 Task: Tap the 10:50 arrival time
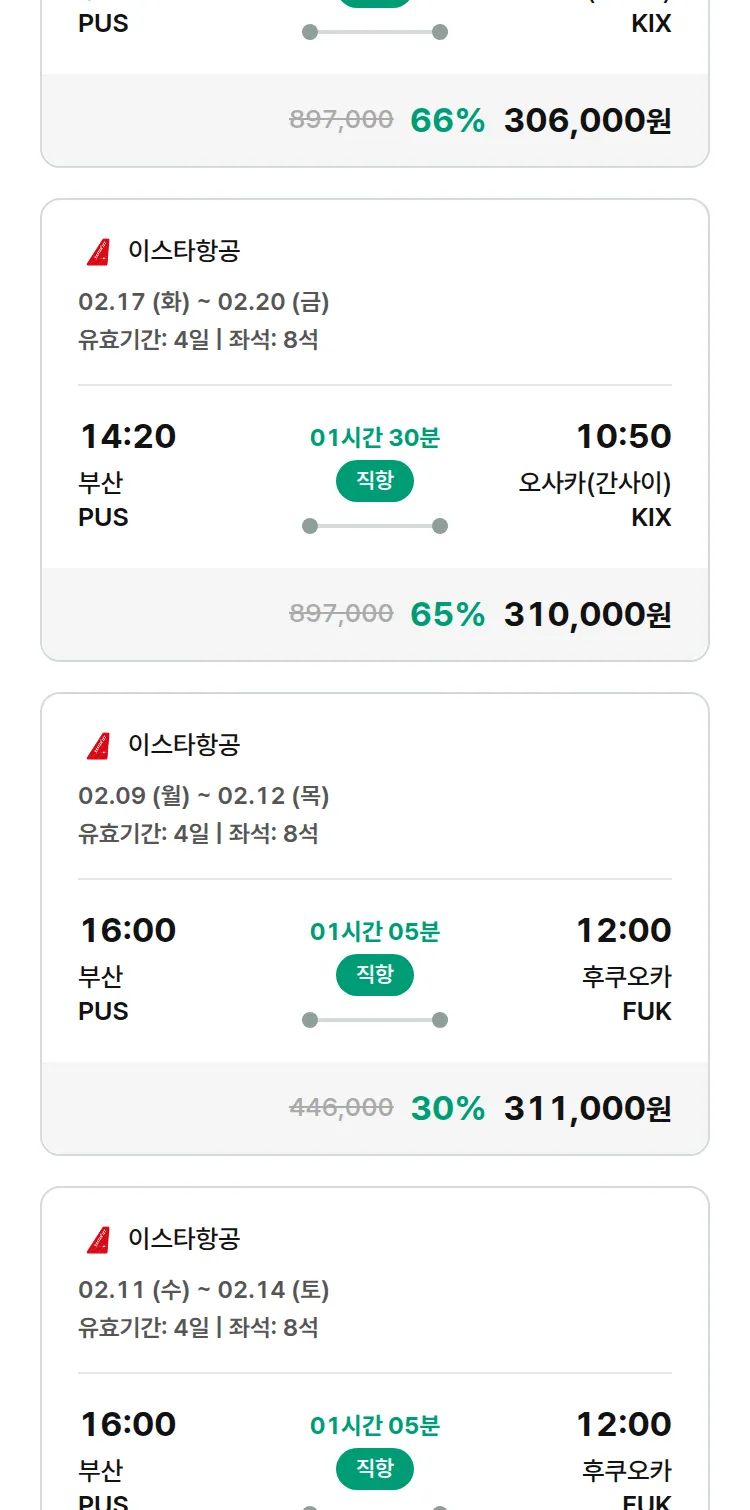tap(623, 436)
